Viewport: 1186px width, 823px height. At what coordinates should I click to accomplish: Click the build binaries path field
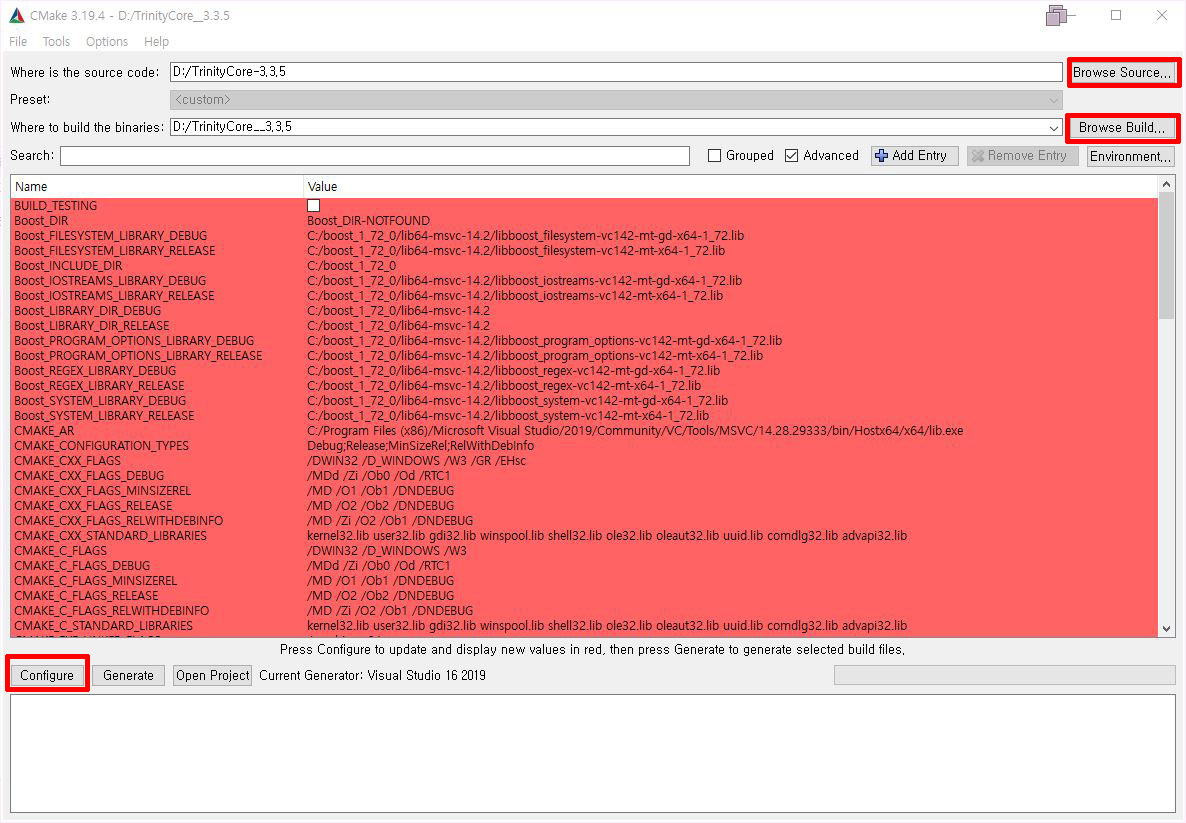click(x=607, y=127)
